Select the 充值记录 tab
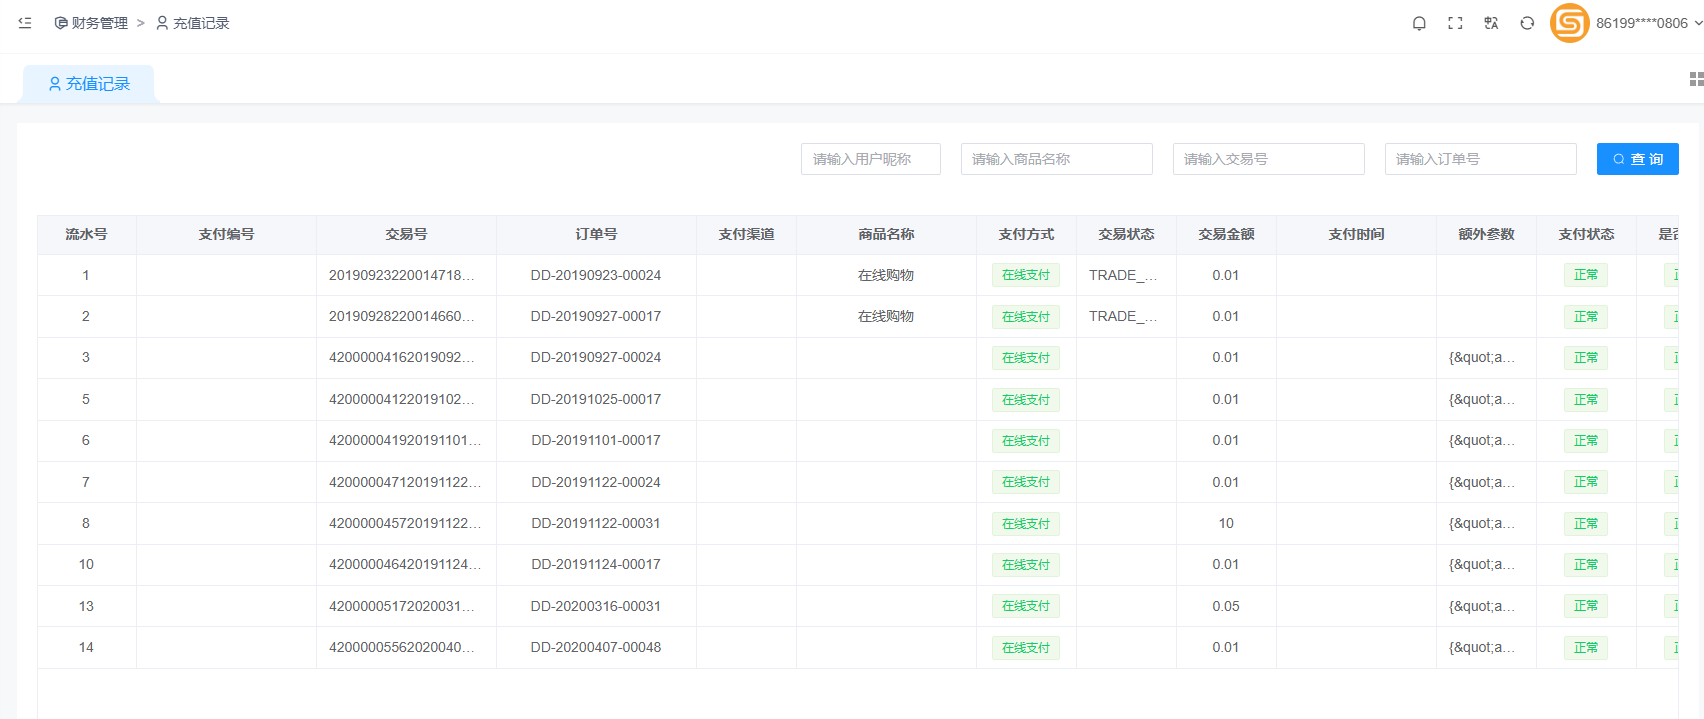1704x719 pixels. (x=89, y=84)
